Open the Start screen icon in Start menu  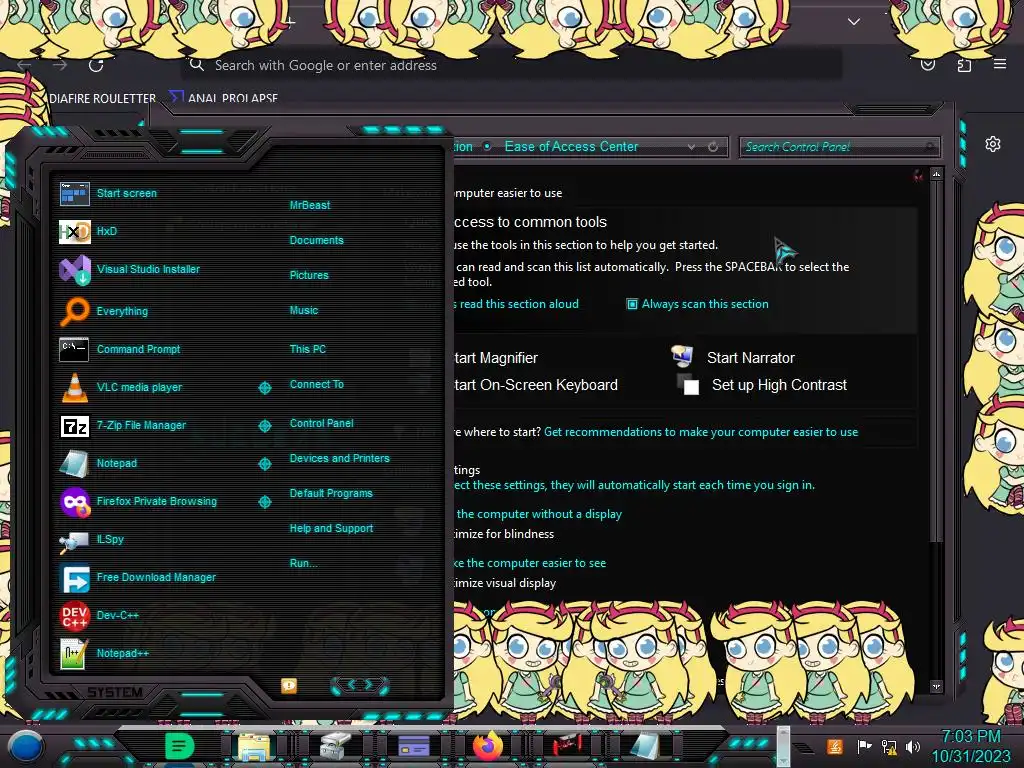click(x=74, y=194)
